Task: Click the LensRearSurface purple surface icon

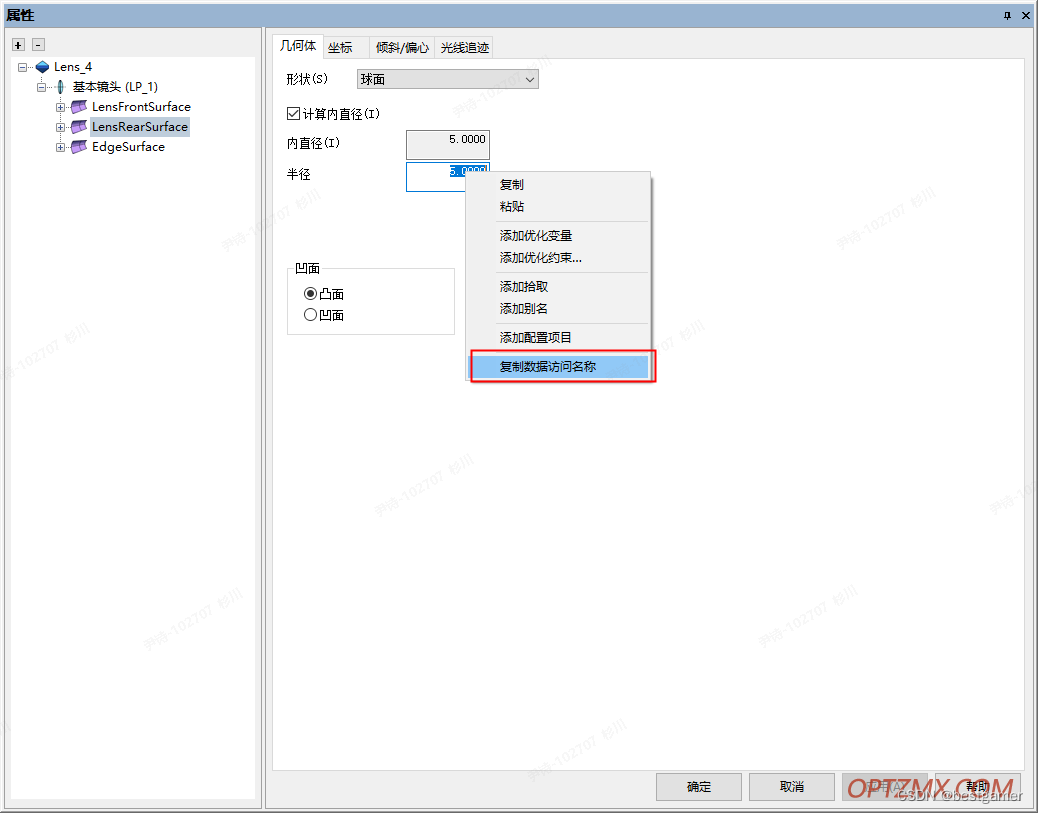Action: (78, 126)
